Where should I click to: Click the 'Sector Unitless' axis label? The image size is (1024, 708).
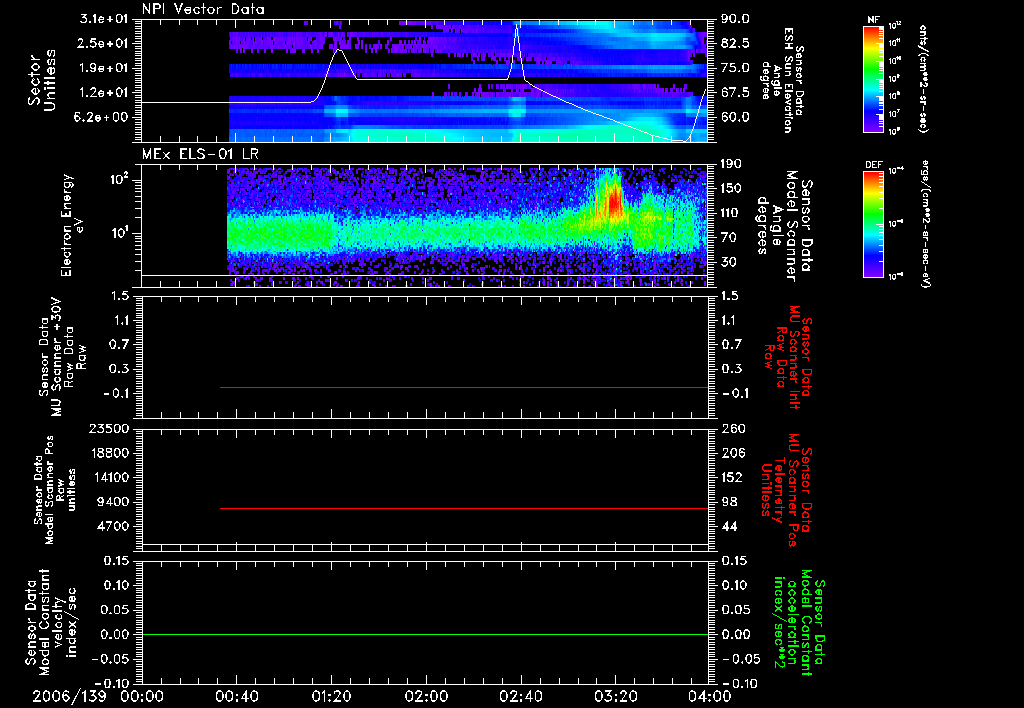click(42, 80)
